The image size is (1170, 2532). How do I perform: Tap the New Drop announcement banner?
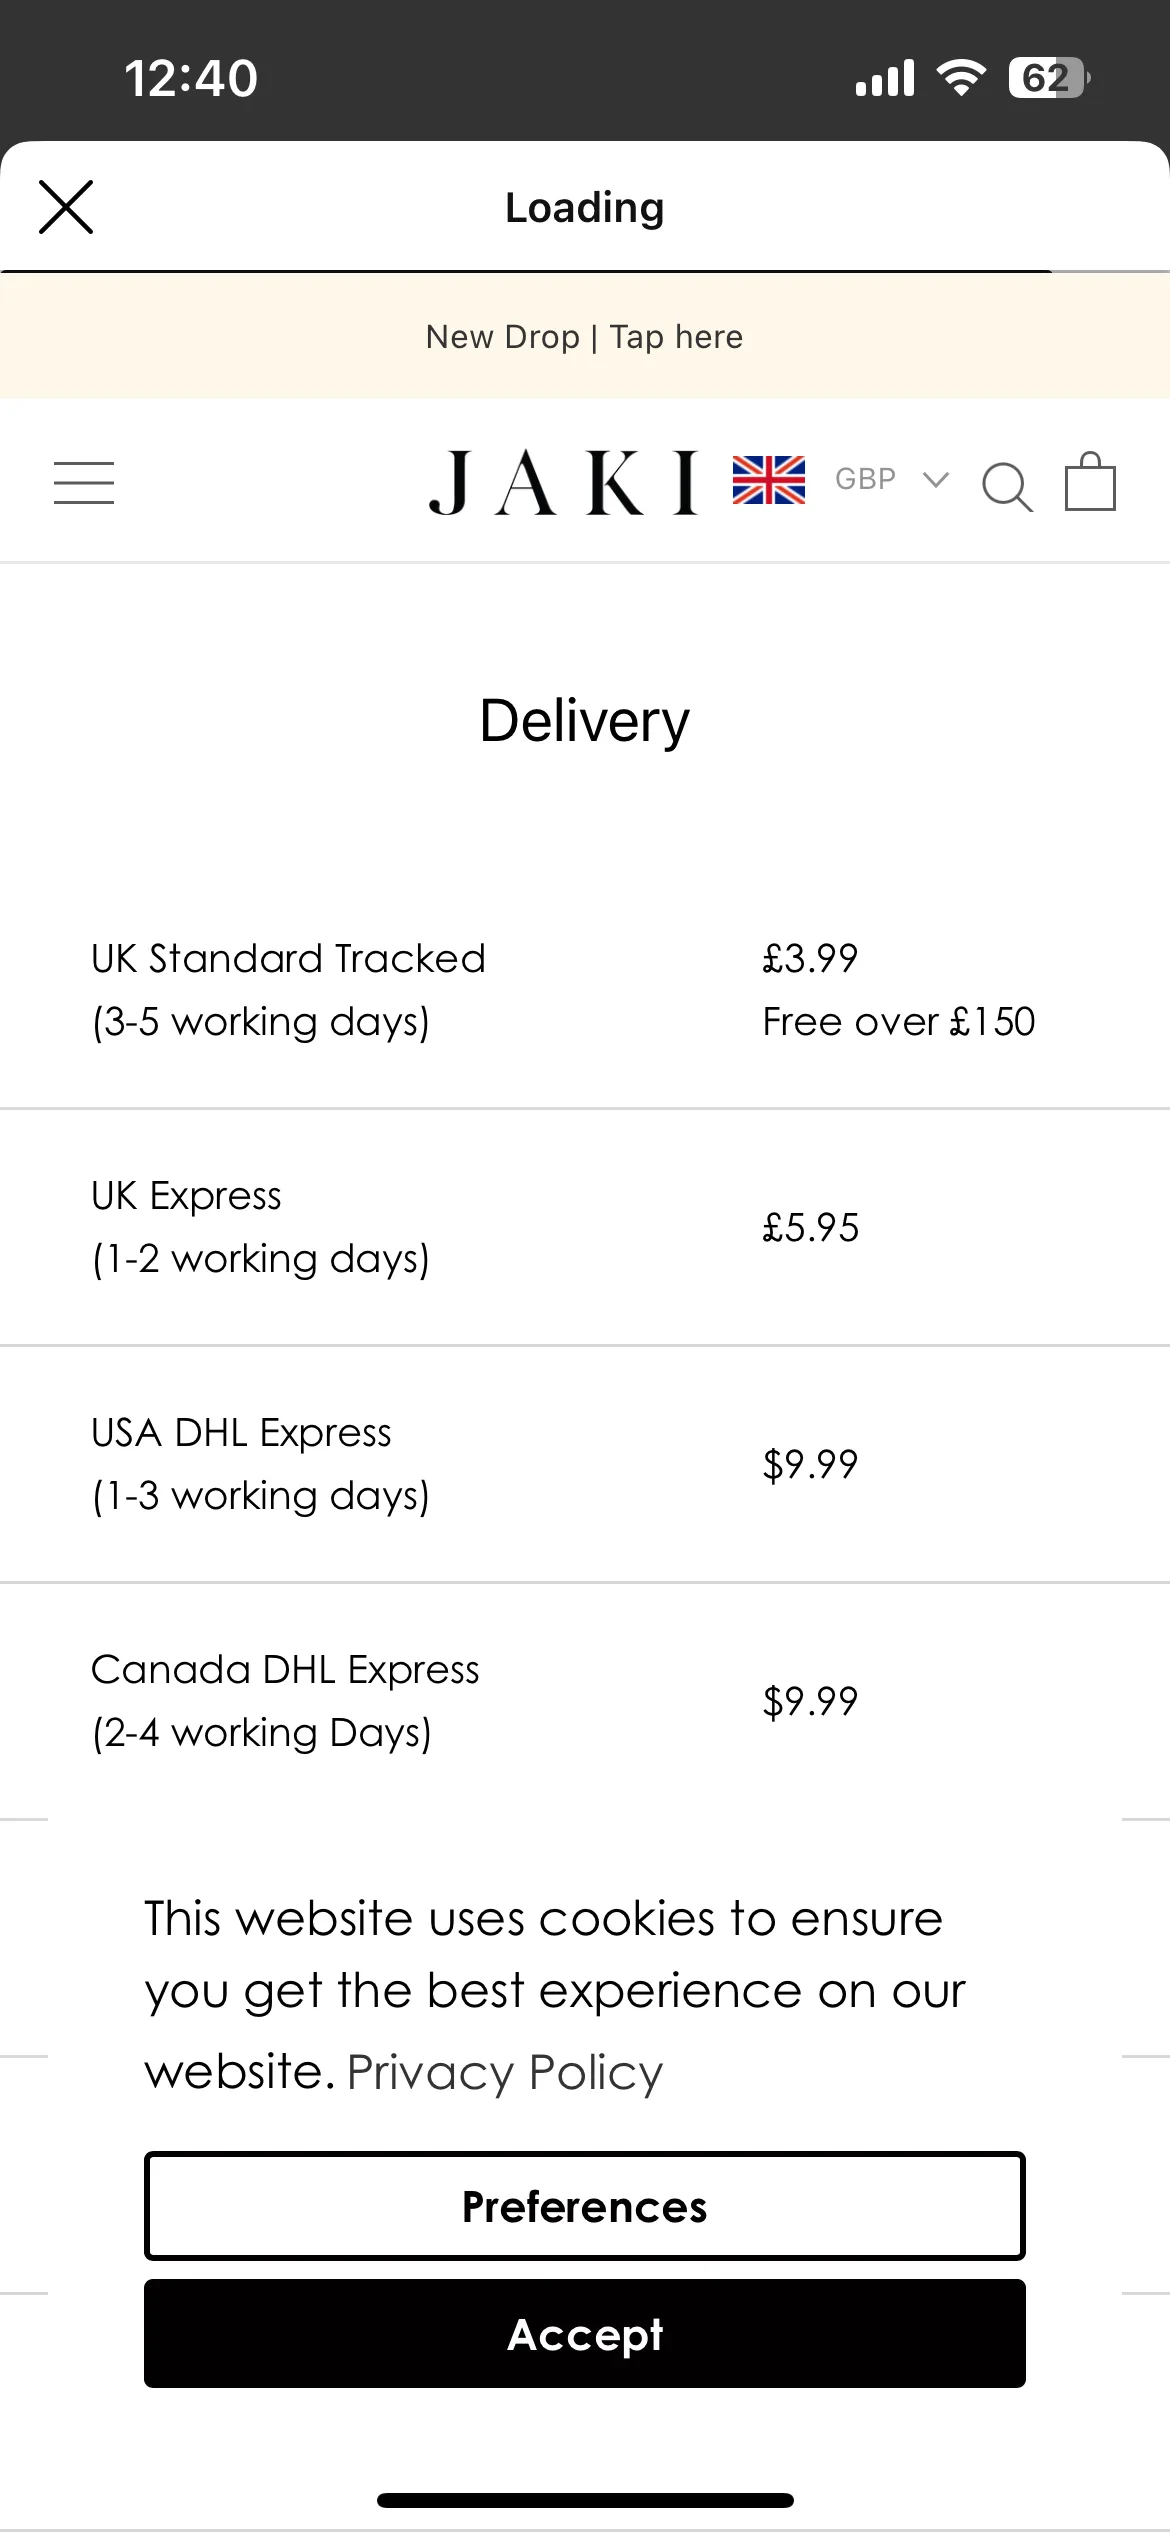[585, 337]
